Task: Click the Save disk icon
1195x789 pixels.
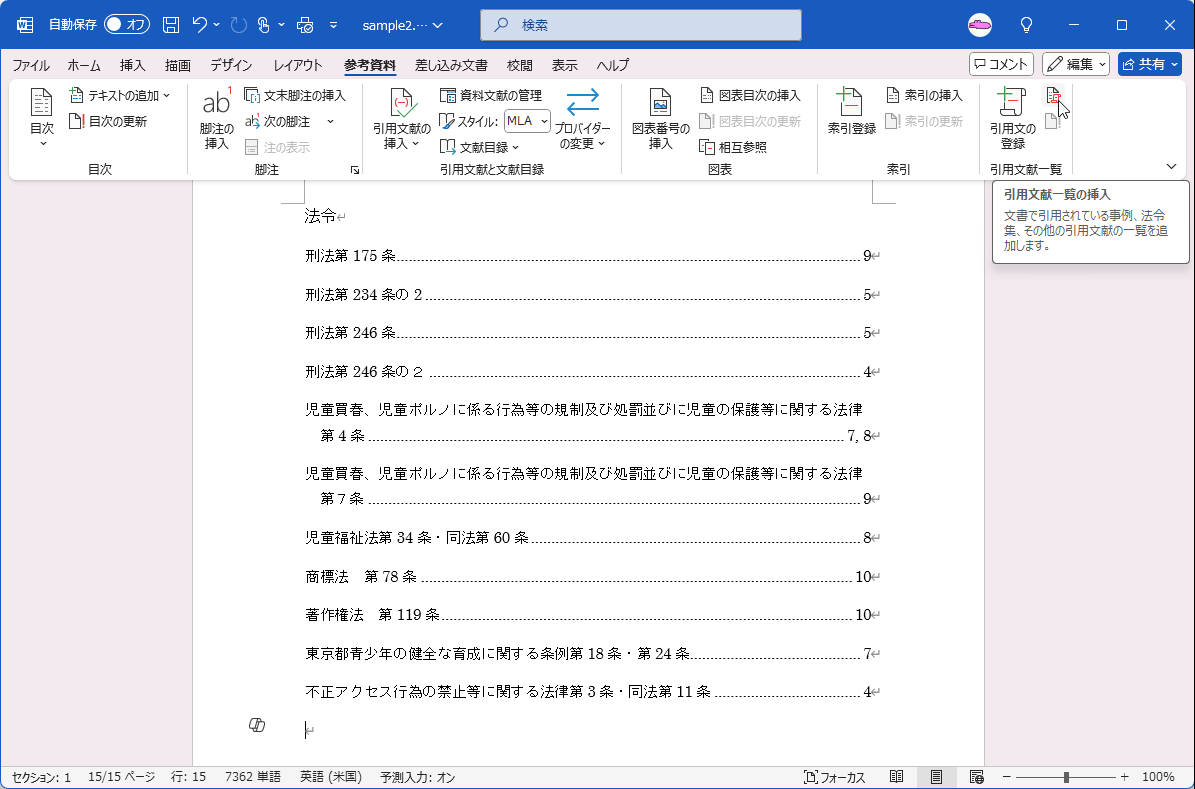Action: [x=171, y=25]
